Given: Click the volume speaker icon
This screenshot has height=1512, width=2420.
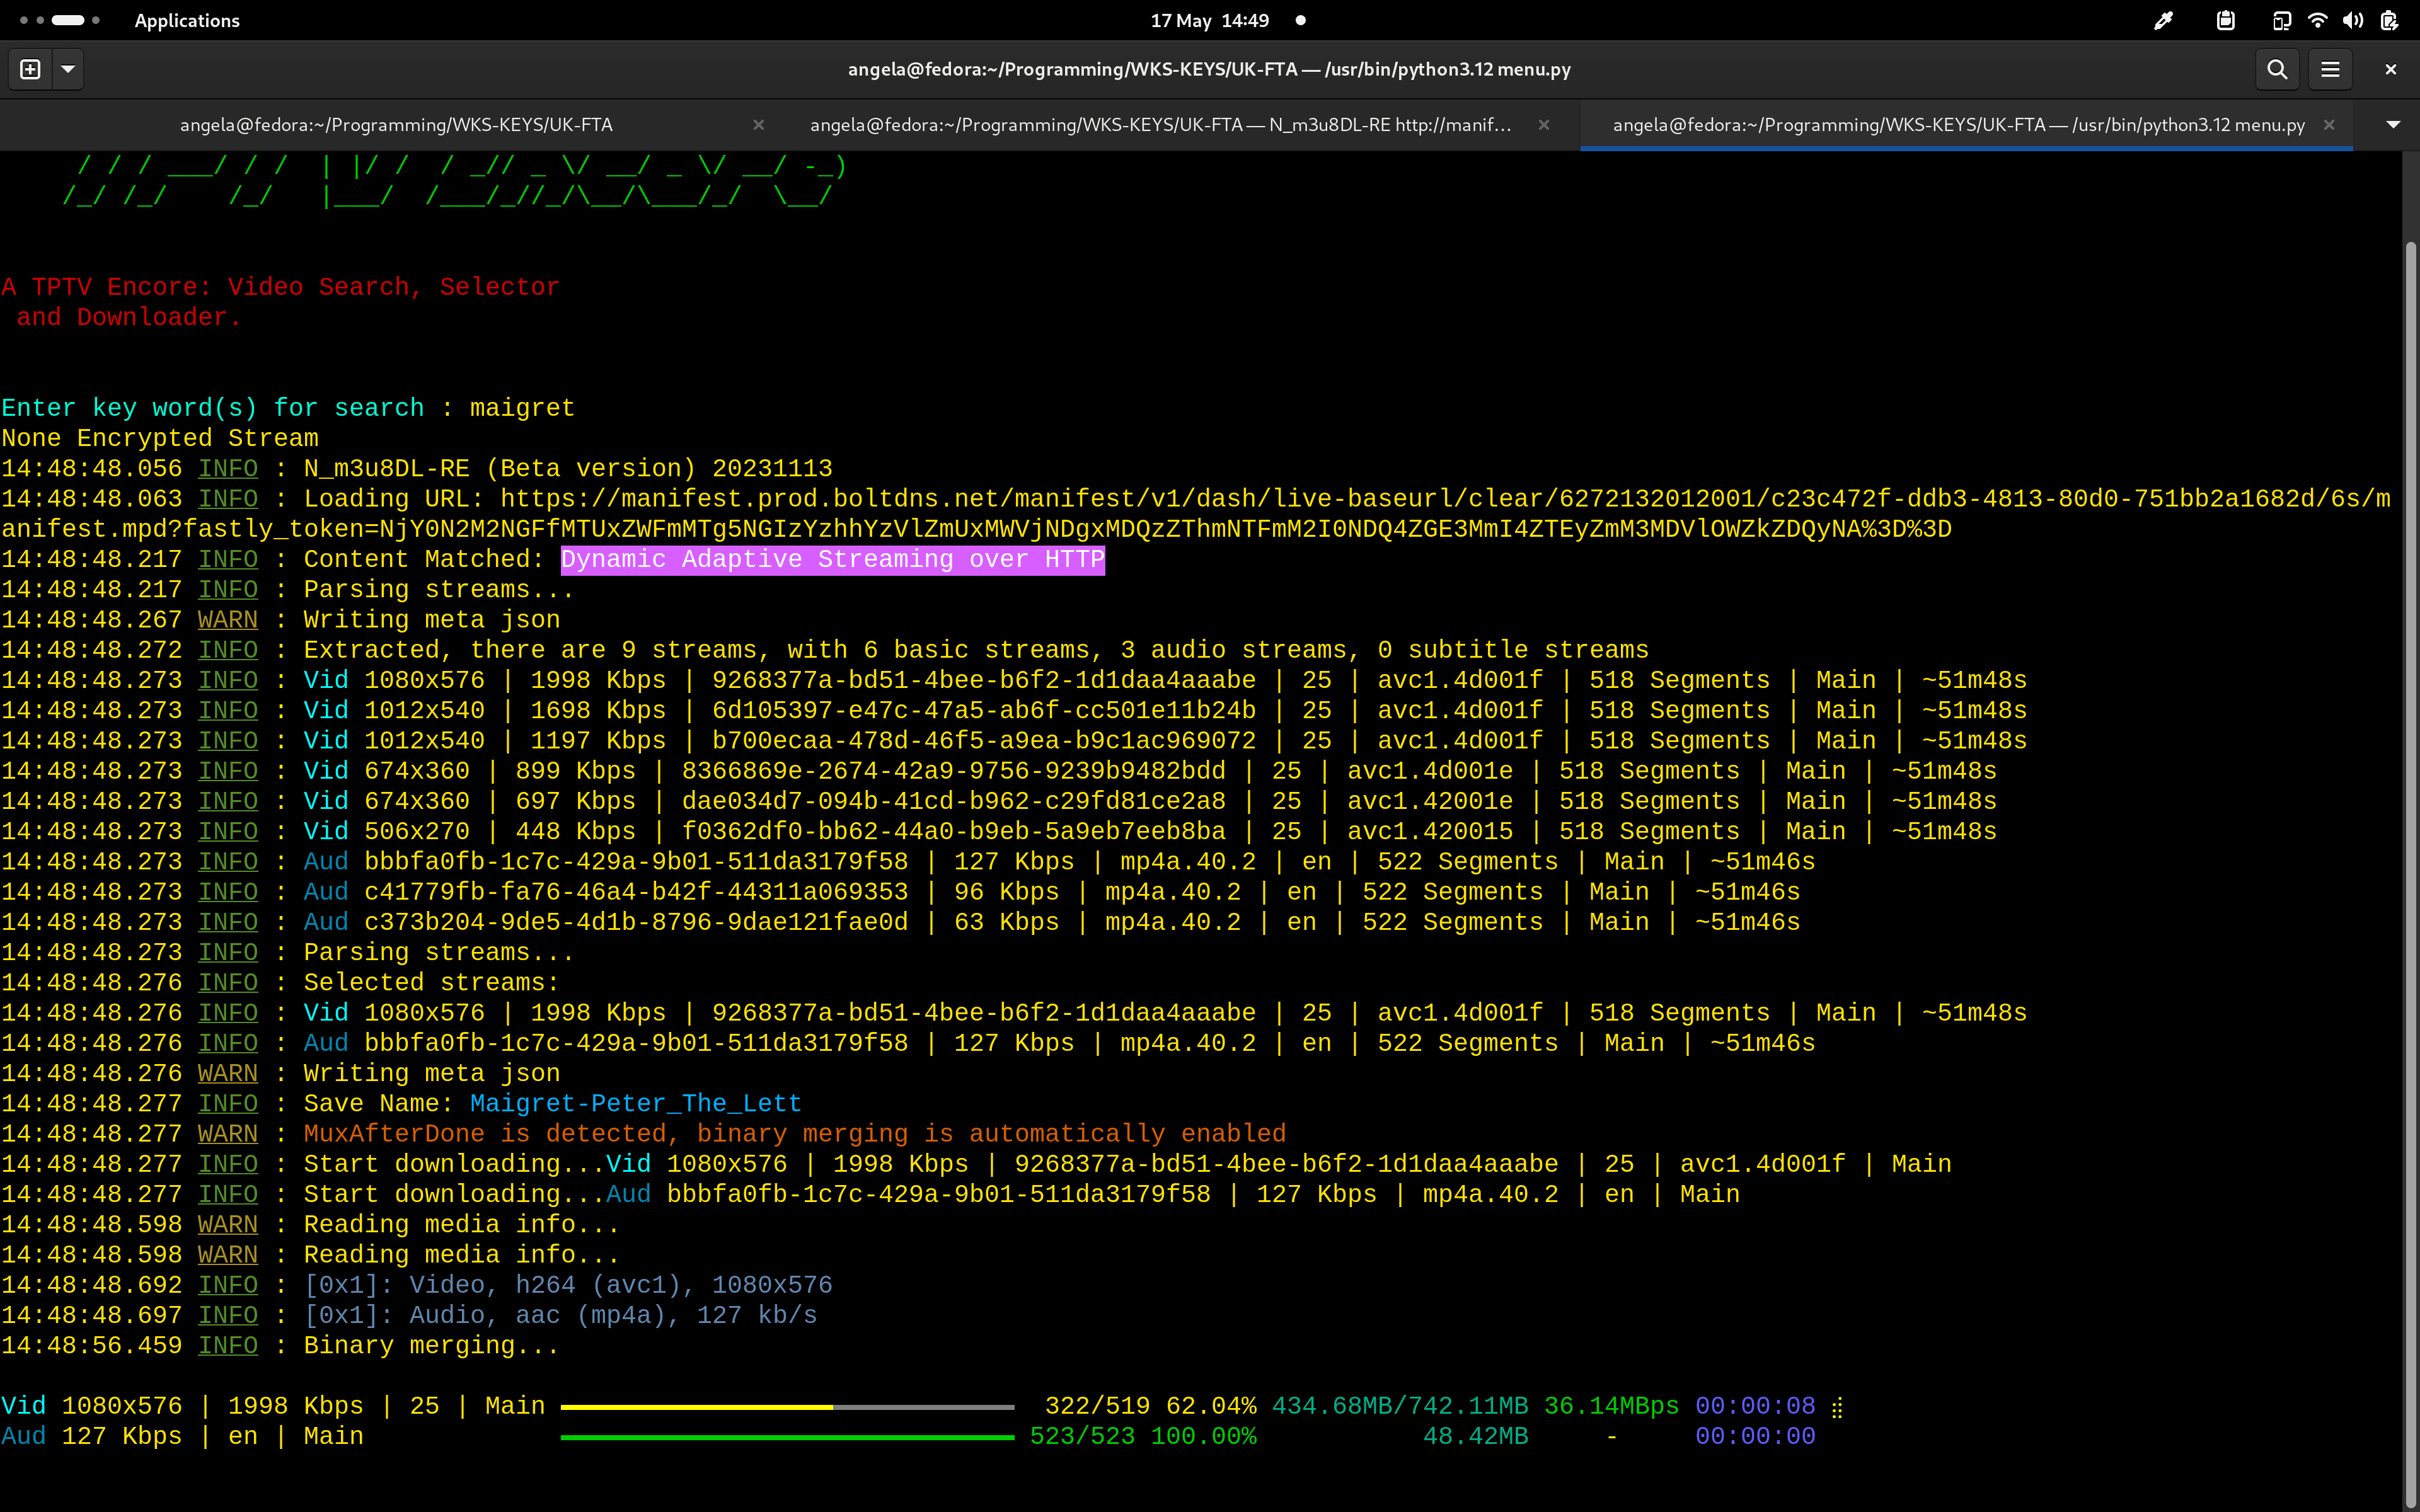Looking at the screenshot, I should [x=2353, y=20].
